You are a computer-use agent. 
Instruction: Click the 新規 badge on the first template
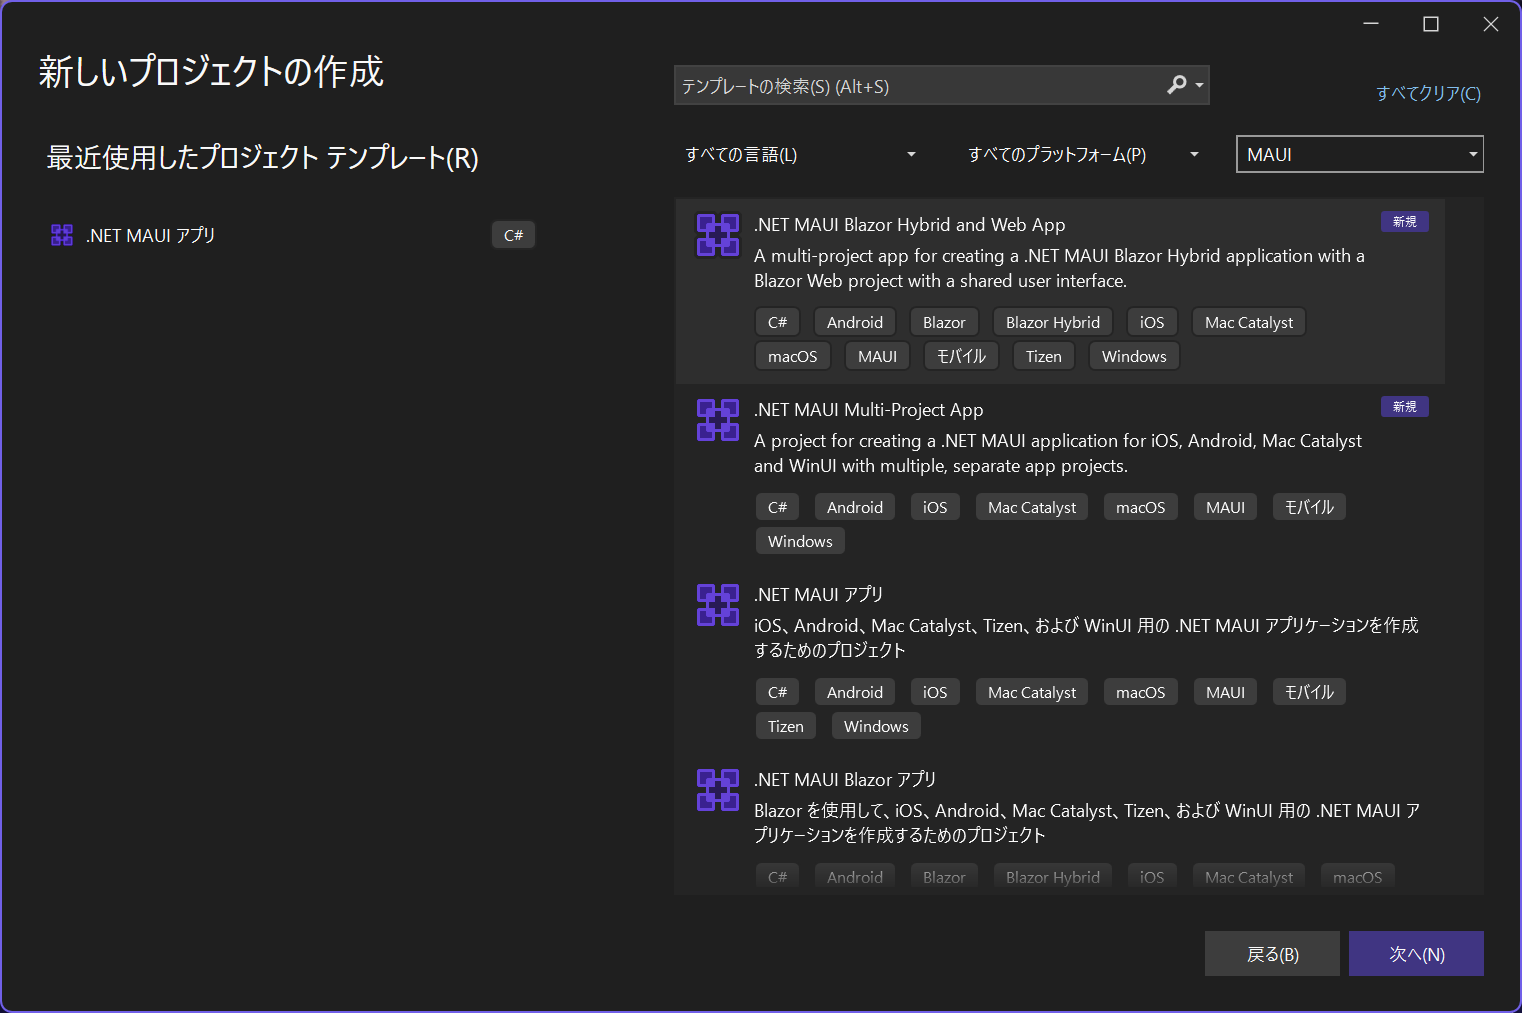[1404, 221]
